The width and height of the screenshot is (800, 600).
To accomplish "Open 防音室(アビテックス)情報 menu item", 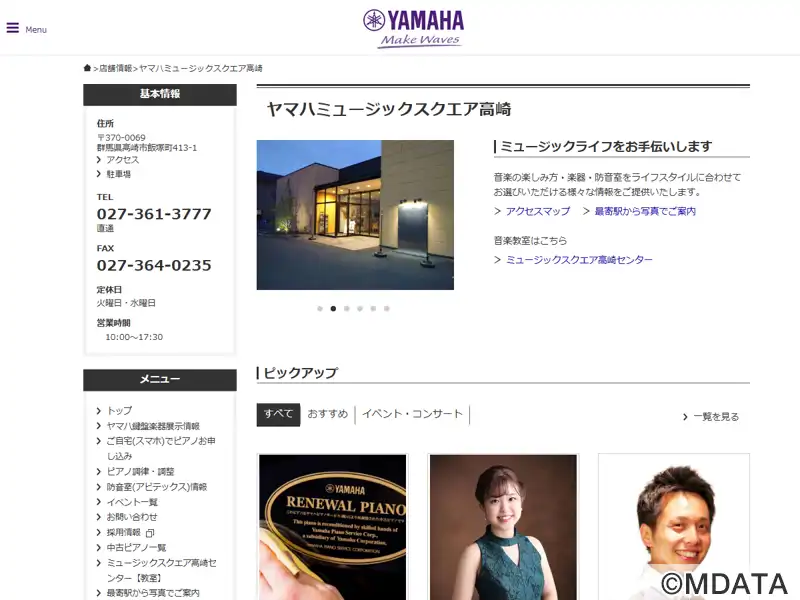I will coord(157,487).
